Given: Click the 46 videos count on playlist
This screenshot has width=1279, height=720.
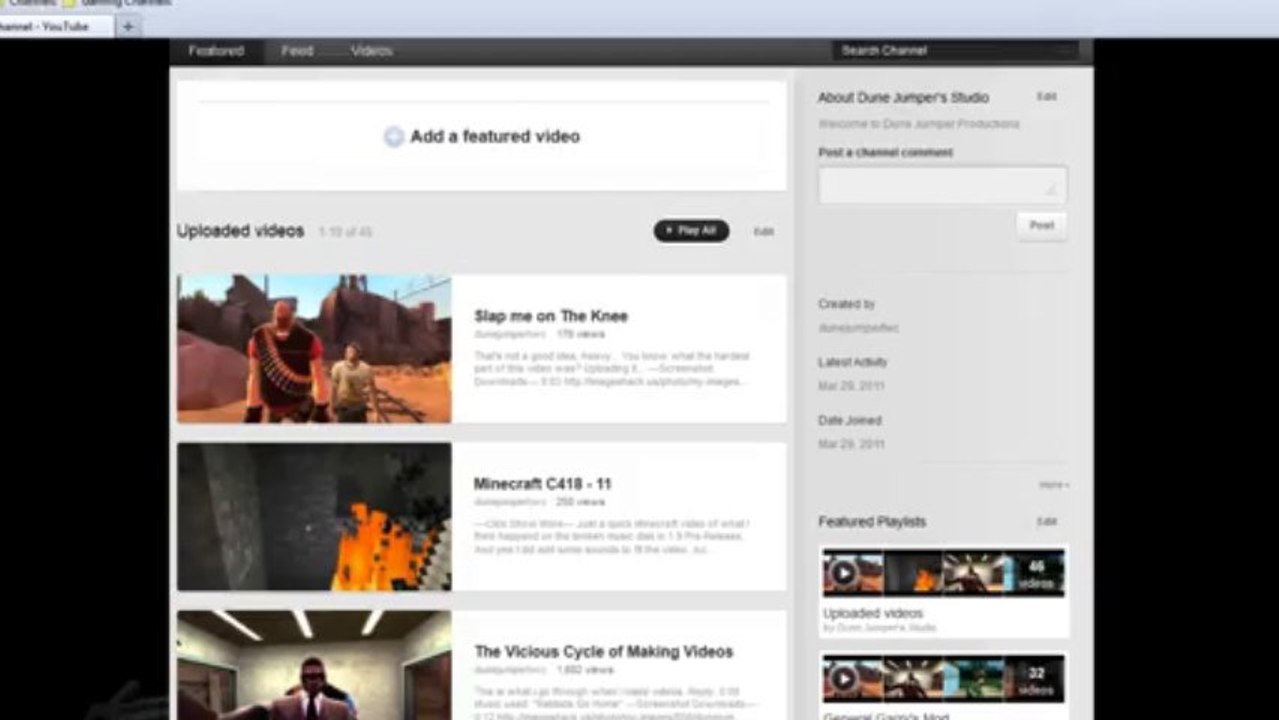Looking at the screenshot, I should click(1036, 573).
